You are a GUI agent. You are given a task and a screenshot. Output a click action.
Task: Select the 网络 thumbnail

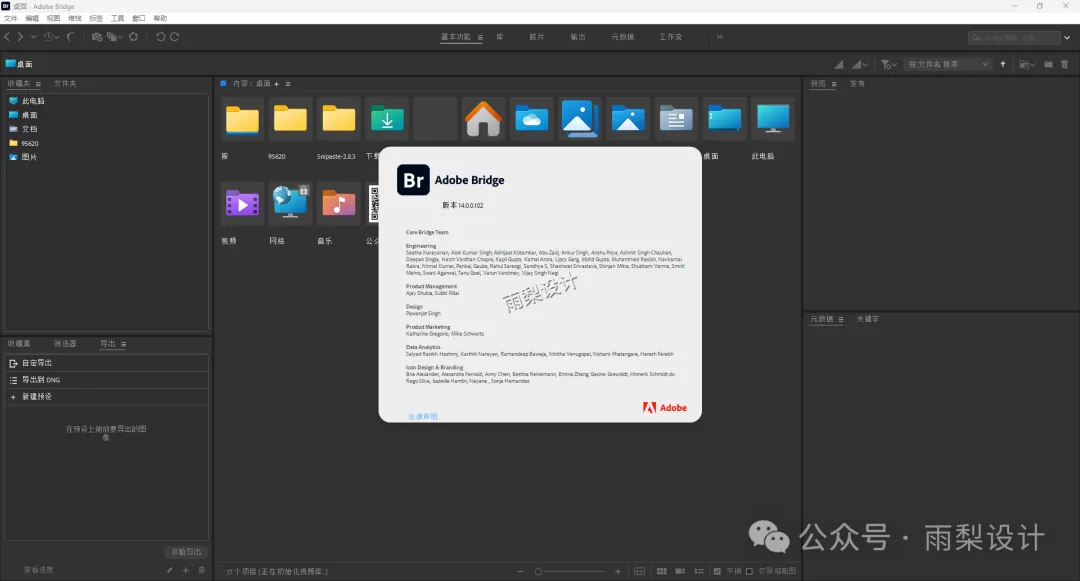[291, 204]
